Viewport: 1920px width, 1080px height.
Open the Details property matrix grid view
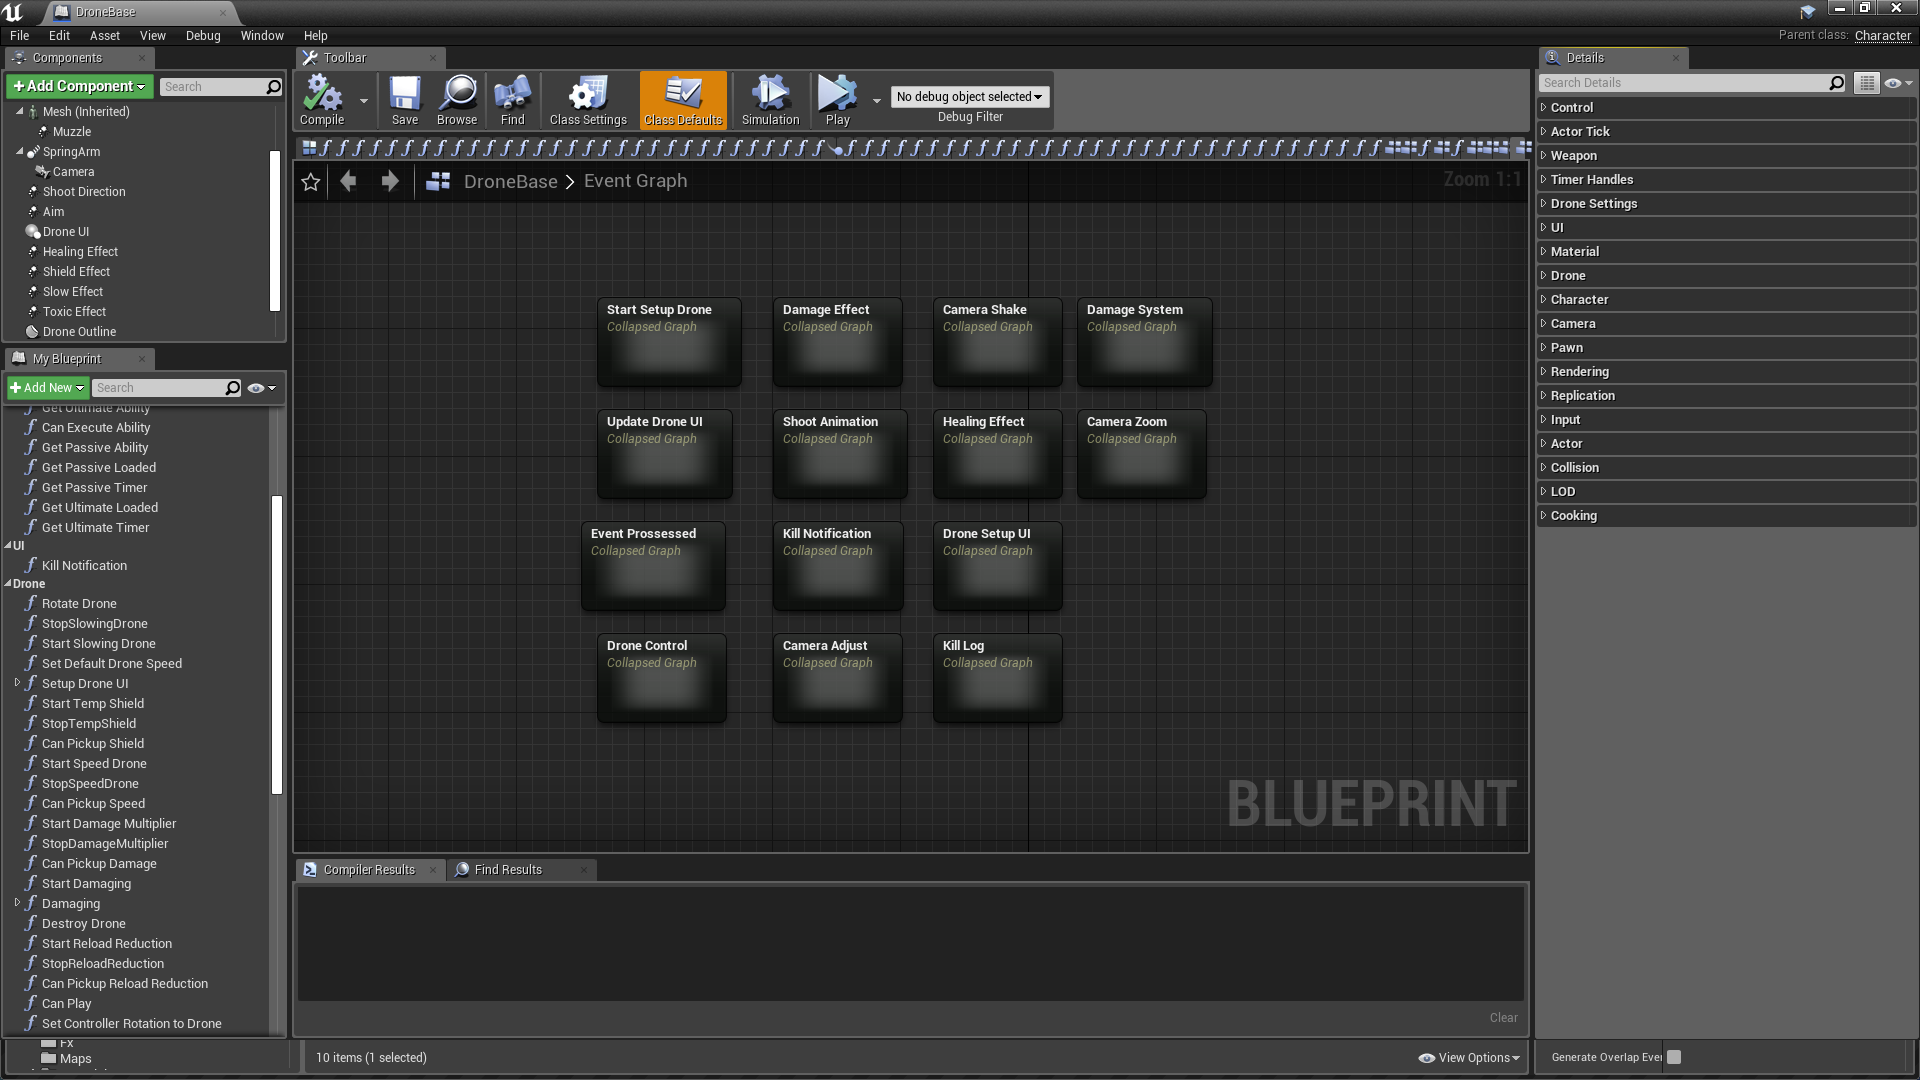pos(1866,83)
